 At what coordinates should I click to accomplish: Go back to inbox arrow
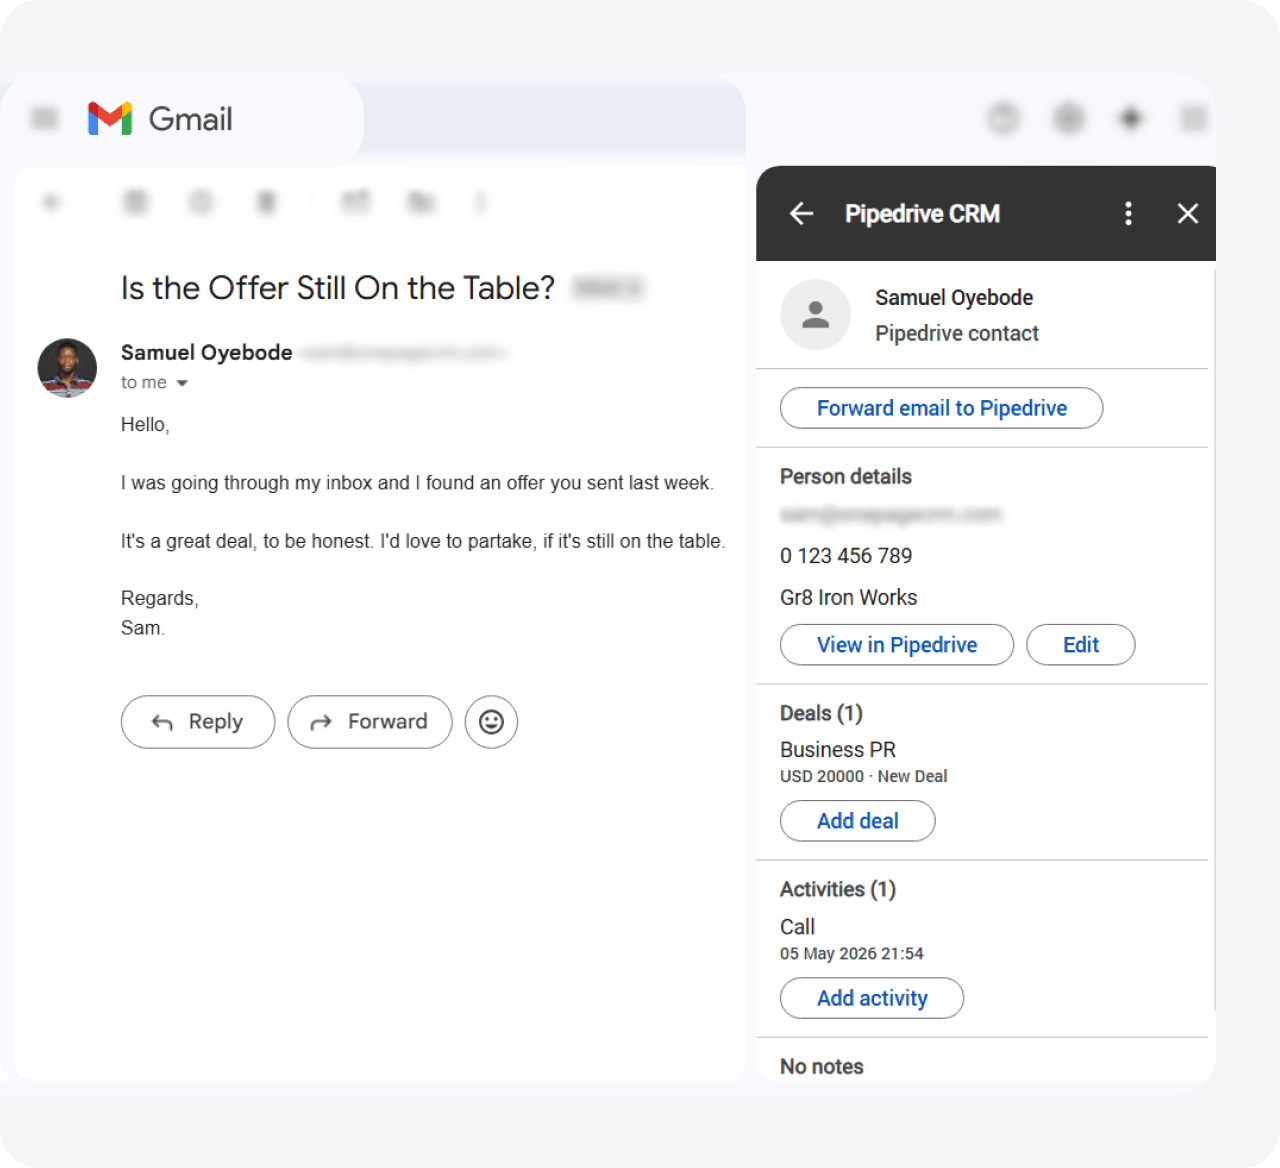tap(52, 203)
